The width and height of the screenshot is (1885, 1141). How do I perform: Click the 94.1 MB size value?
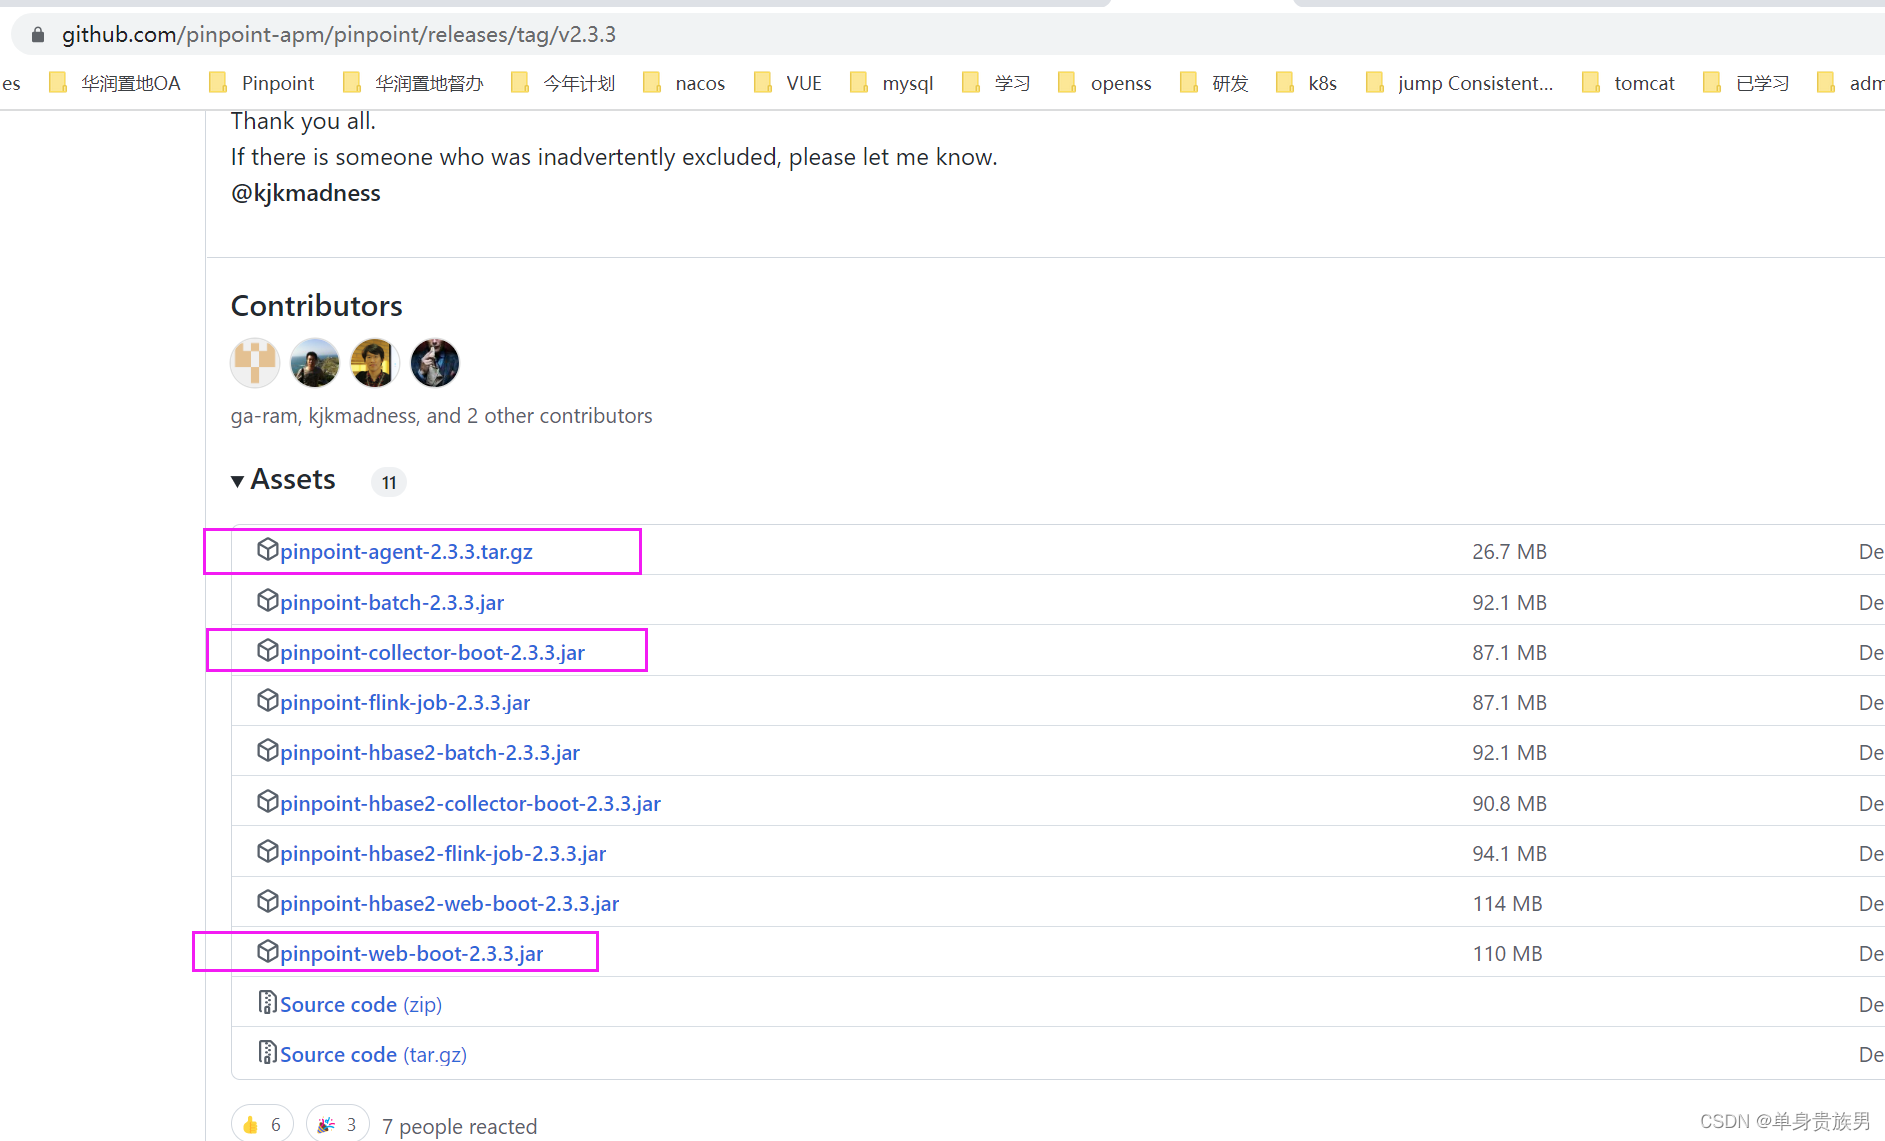[x=1509, y=854]
